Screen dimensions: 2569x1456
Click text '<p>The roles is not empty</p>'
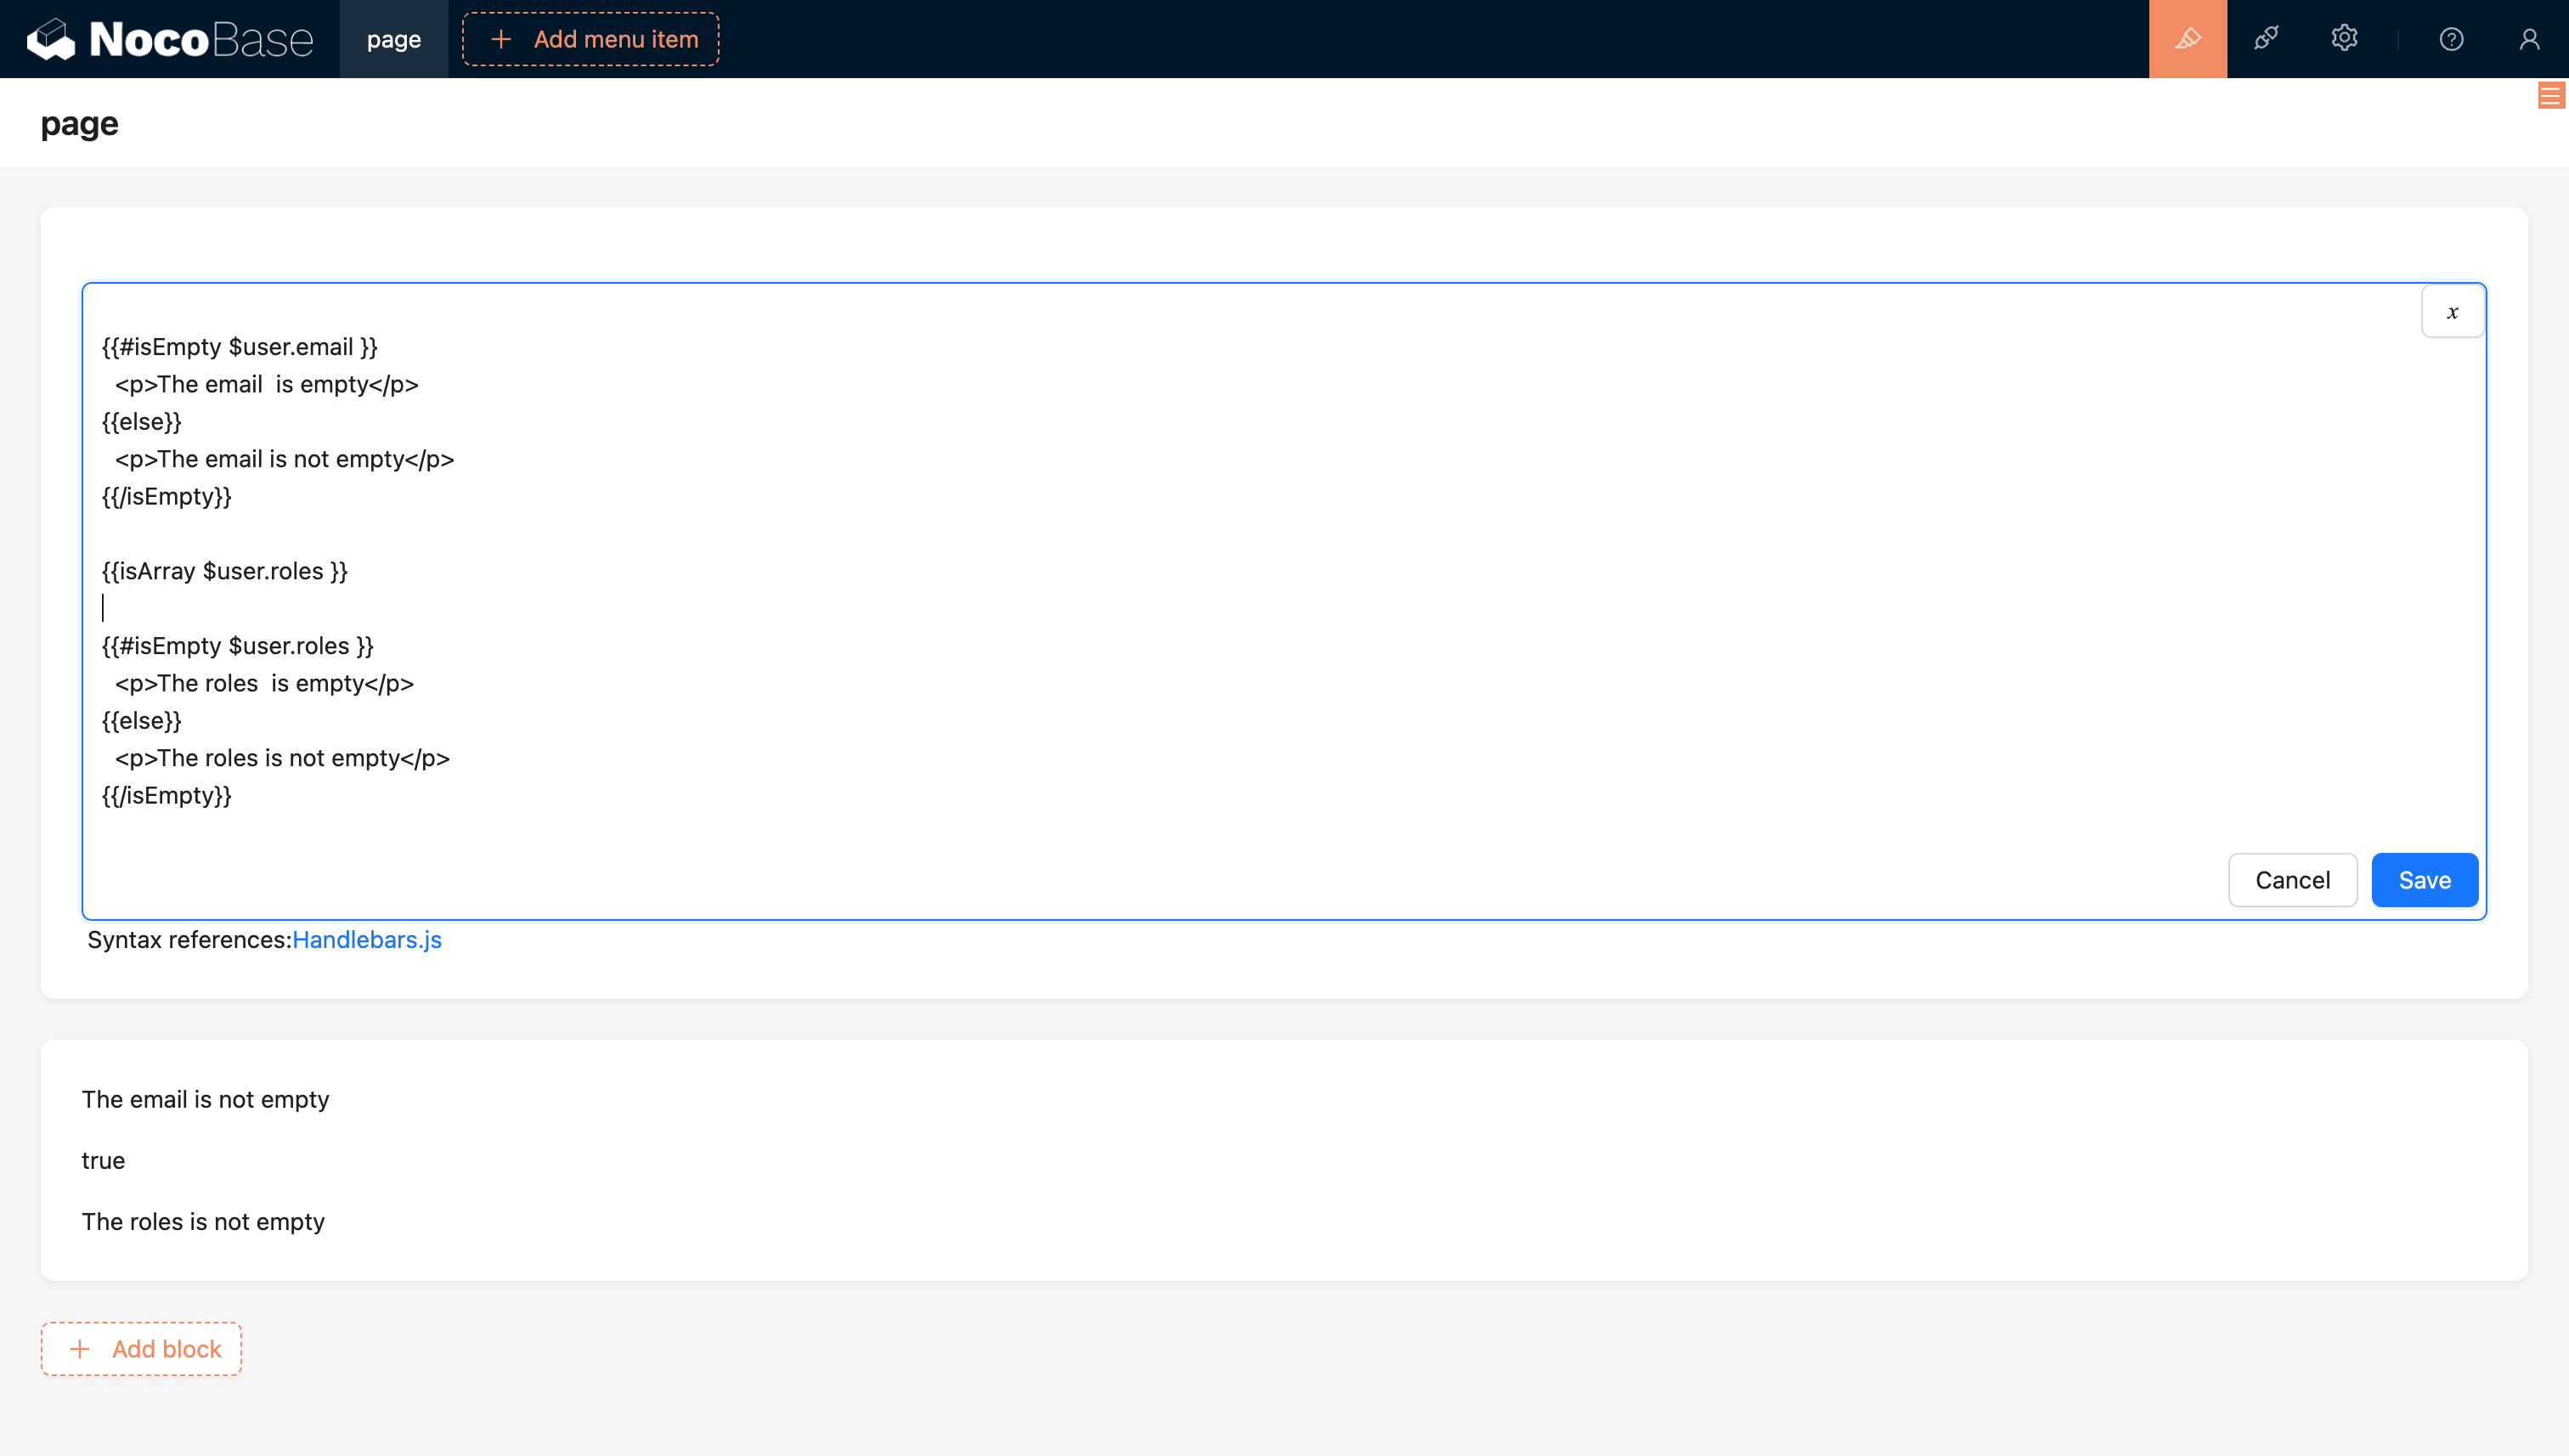coord(282,758)
